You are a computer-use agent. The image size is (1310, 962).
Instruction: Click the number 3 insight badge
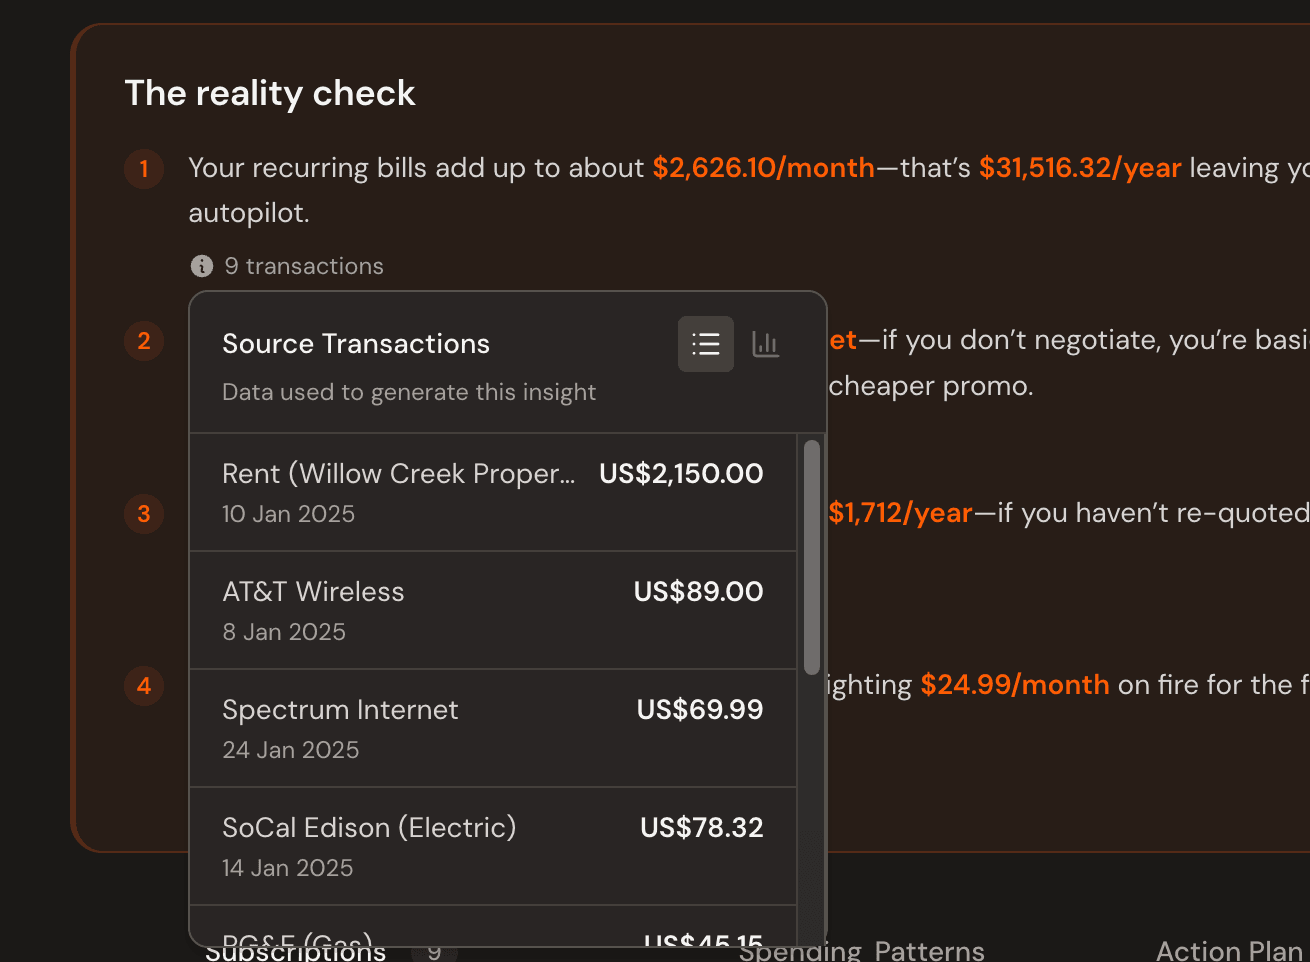click(x=144, y=514)
